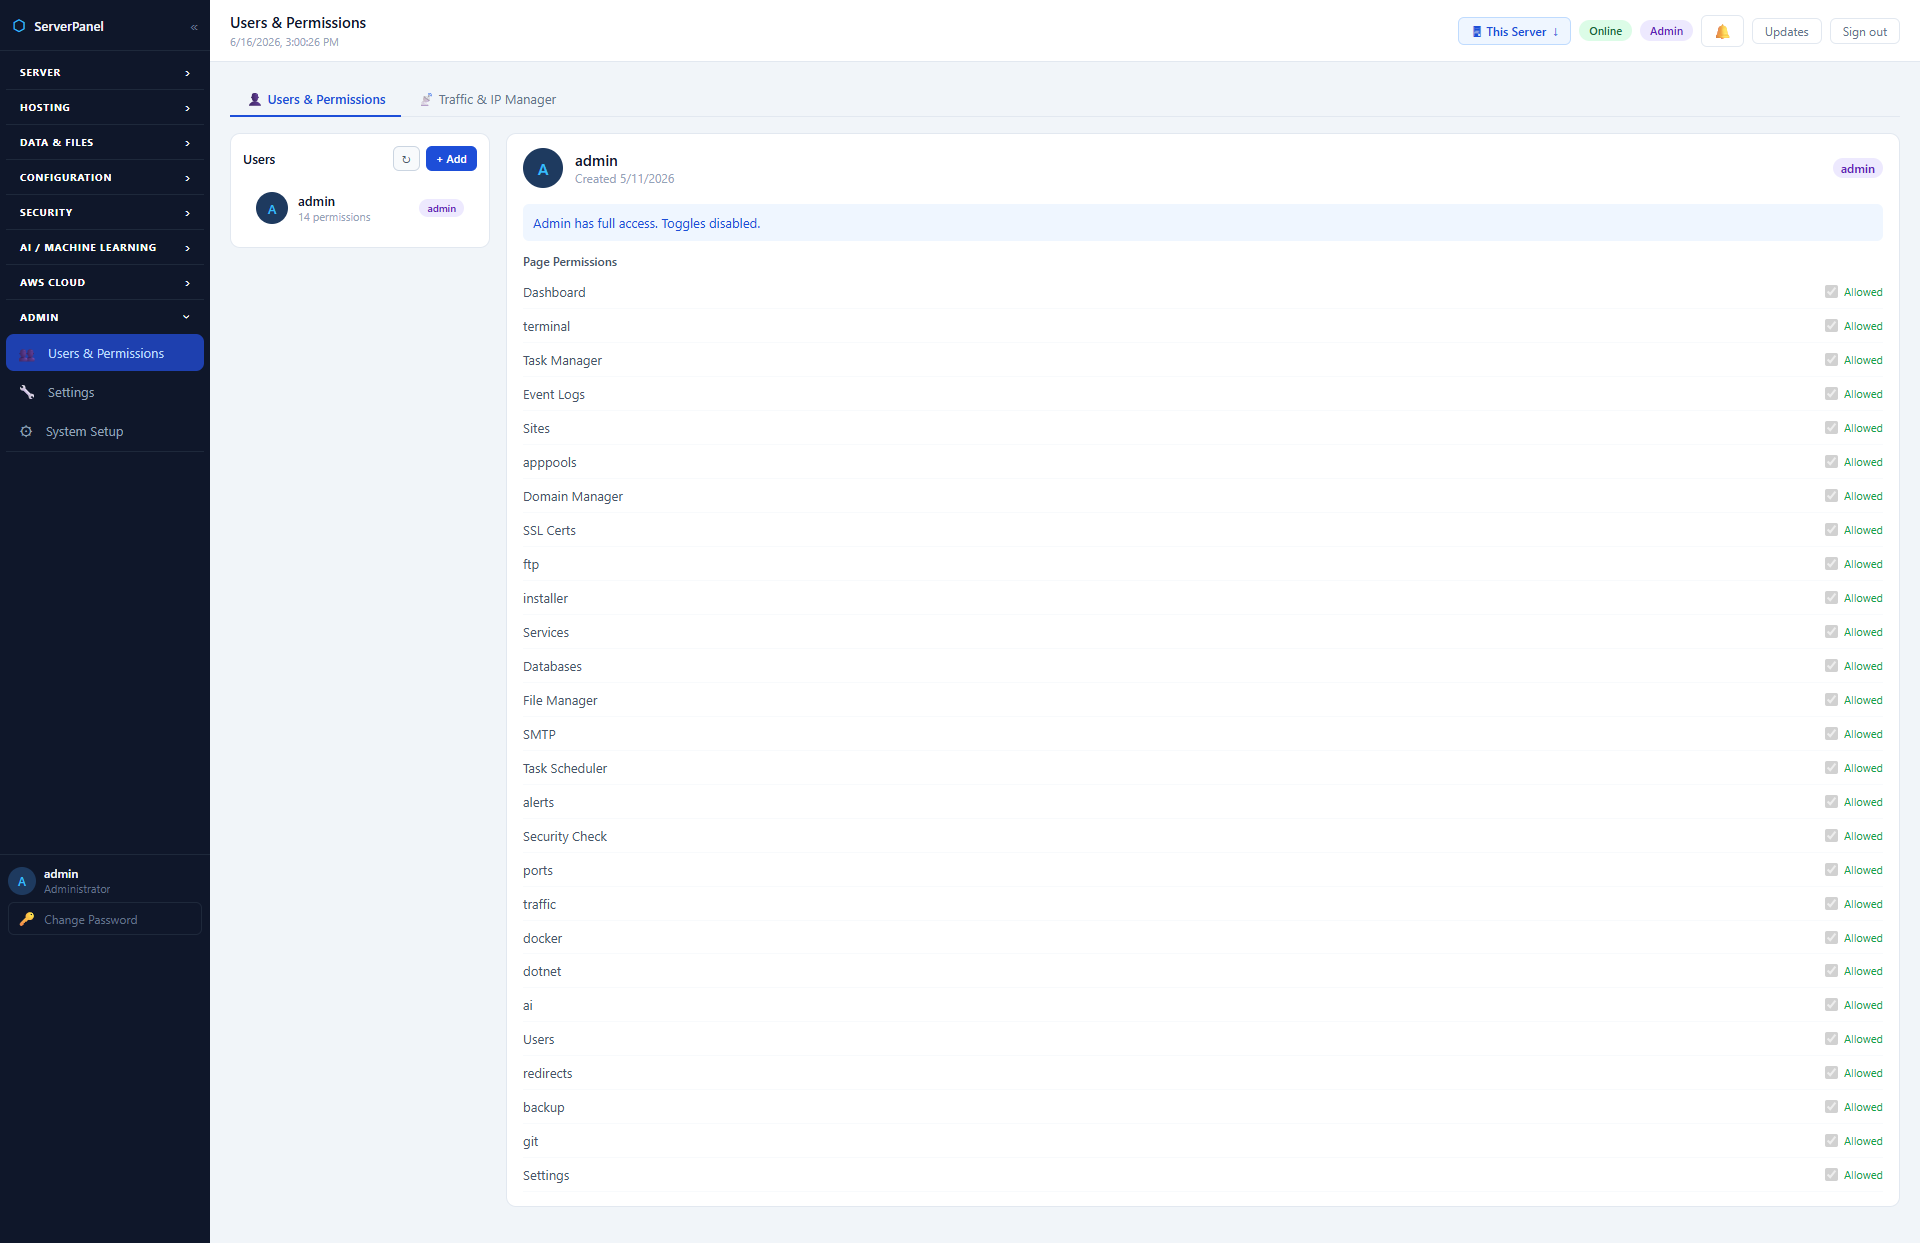
Task: Expand the SERVER sidebar section
Action: [105, 72]
